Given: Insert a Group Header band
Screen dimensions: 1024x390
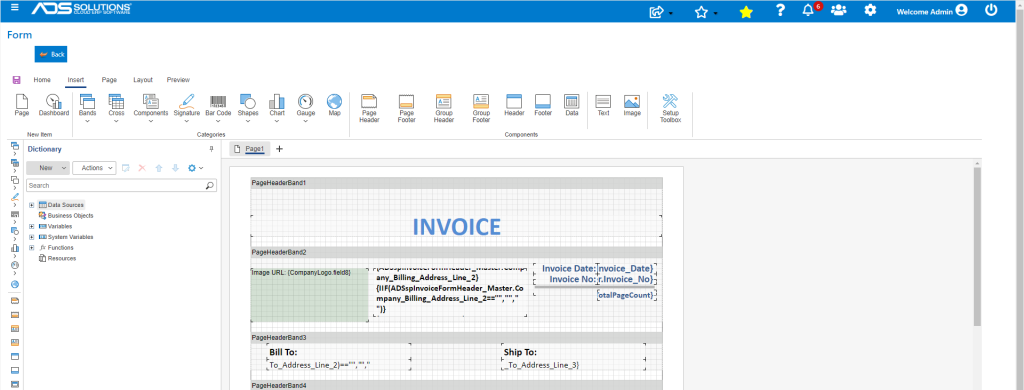Looking at the screenshot, I should (x=444, y=108).
